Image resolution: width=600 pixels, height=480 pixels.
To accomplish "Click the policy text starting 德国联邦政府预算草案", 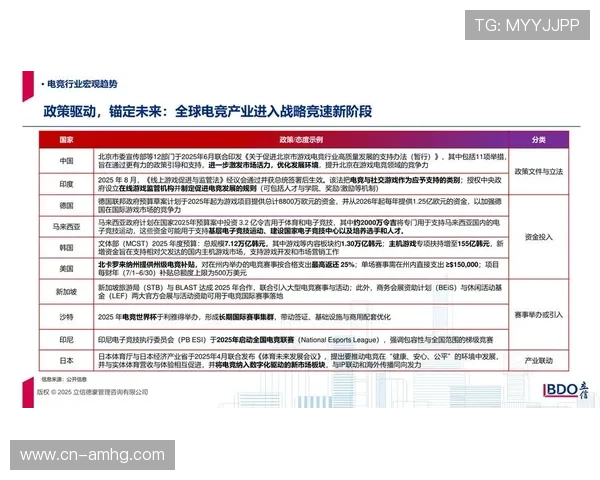I will pyautogui.click(x=300, y=206).
